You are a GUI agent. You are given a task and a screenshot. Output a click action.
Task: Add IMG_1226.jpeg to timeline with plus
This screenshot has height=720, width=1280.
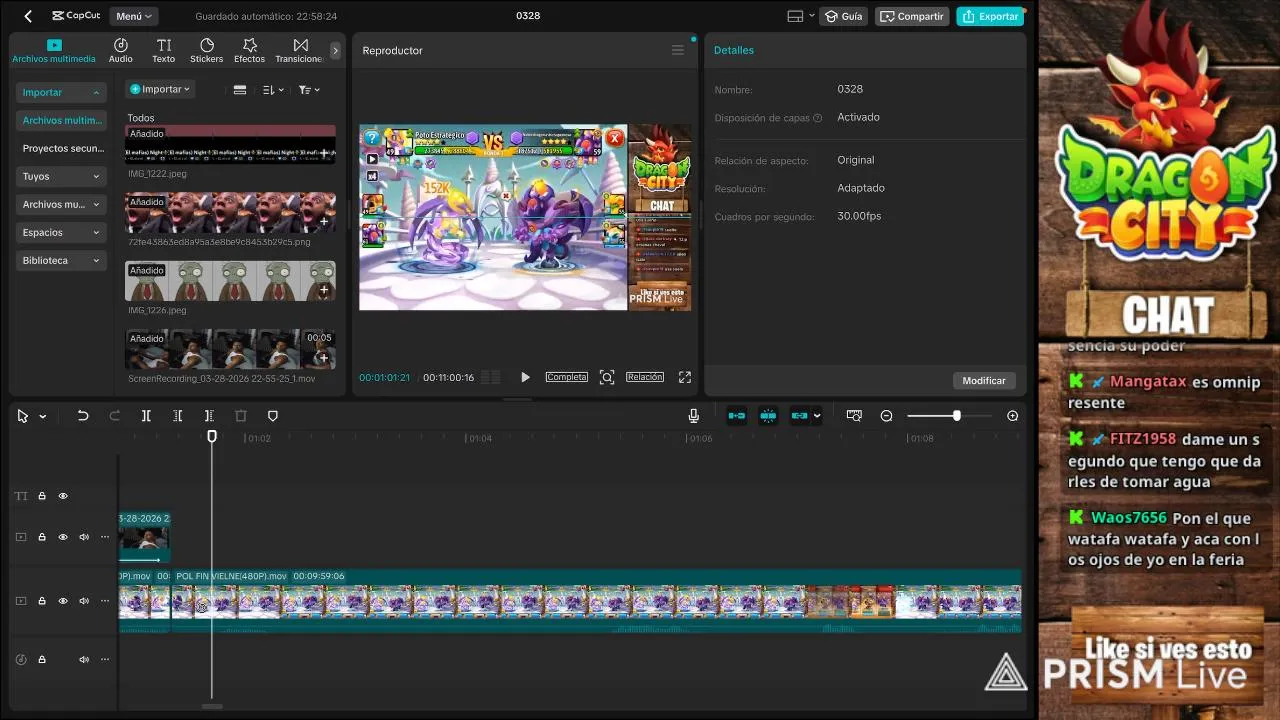point(324,290)
